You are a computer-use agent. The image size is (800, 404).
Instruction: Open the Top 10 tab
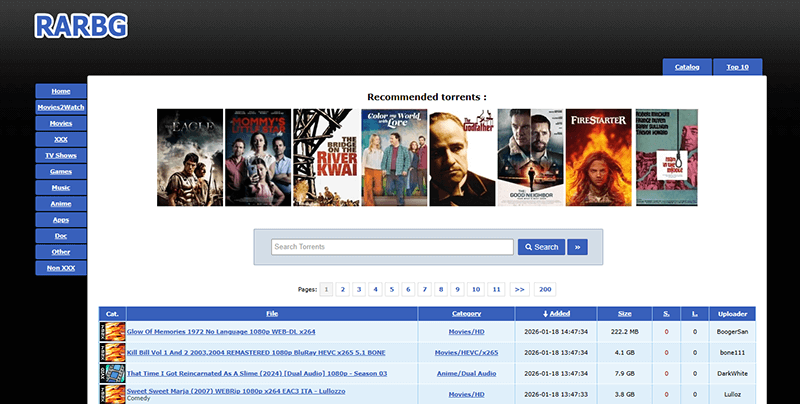pyautogui.click(x=737, y=67)
